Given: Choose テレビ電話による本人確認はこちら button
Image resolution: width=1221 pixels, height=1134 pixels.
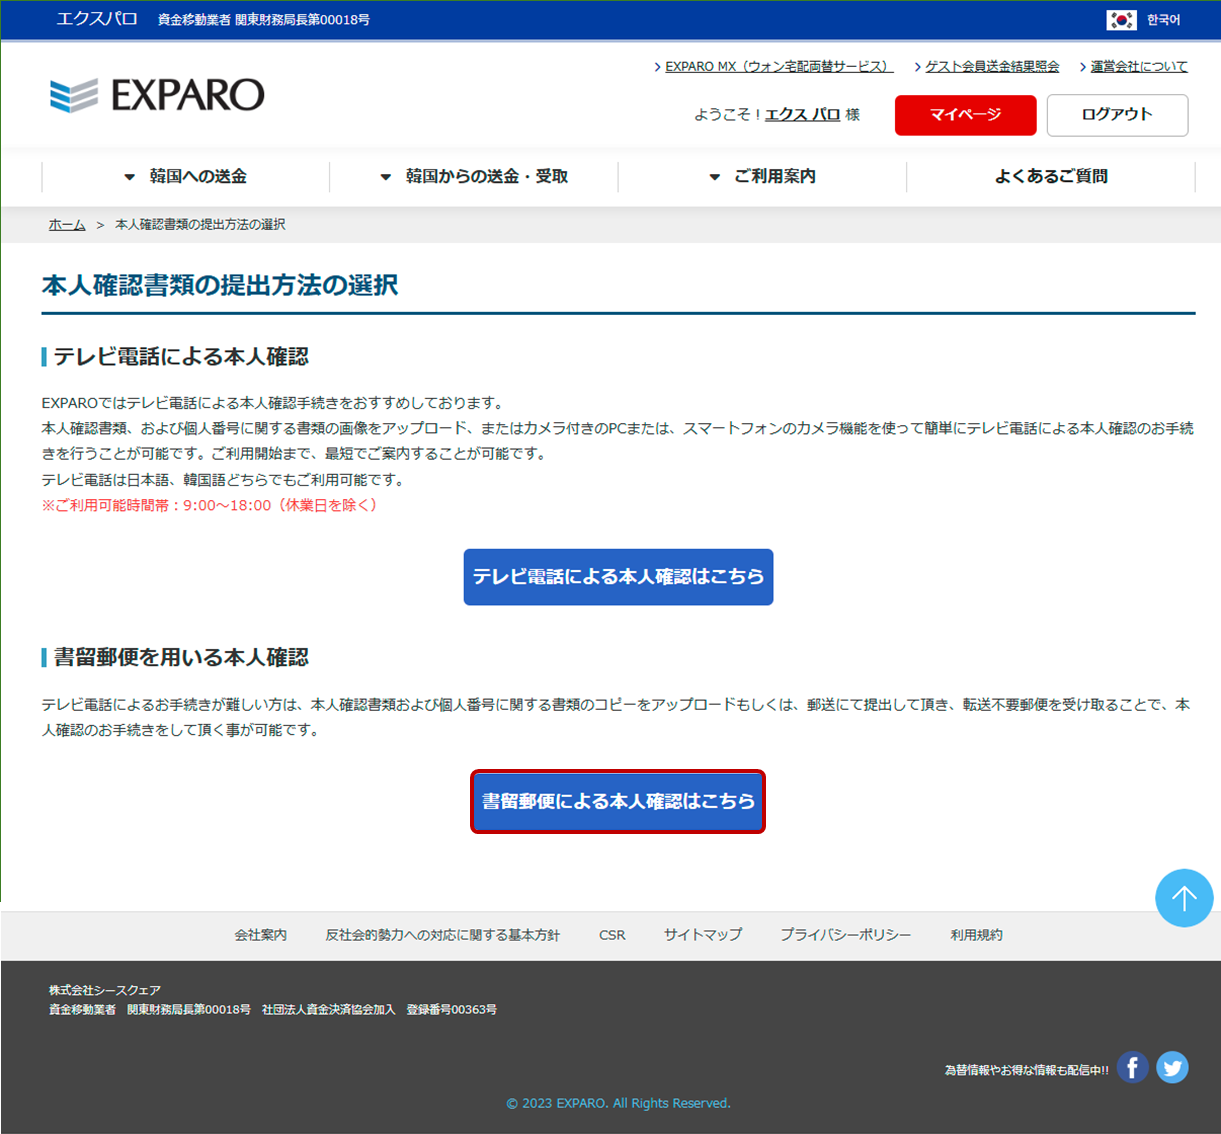Looking at the screenshot, I should tap(618, 577).
